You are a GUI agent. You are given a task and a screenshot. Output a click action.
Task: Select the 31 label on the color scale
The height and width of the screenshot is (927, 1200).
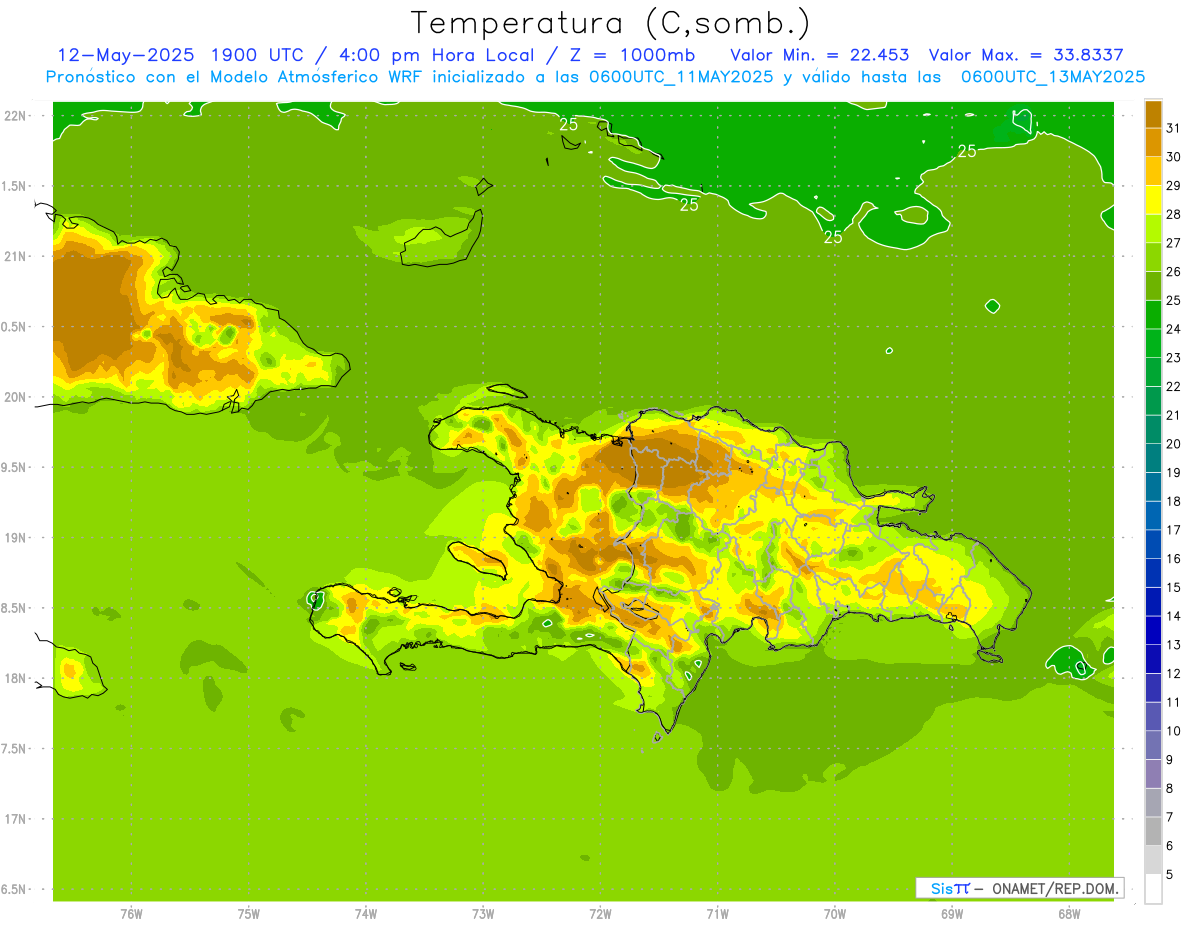[1174, 128]
